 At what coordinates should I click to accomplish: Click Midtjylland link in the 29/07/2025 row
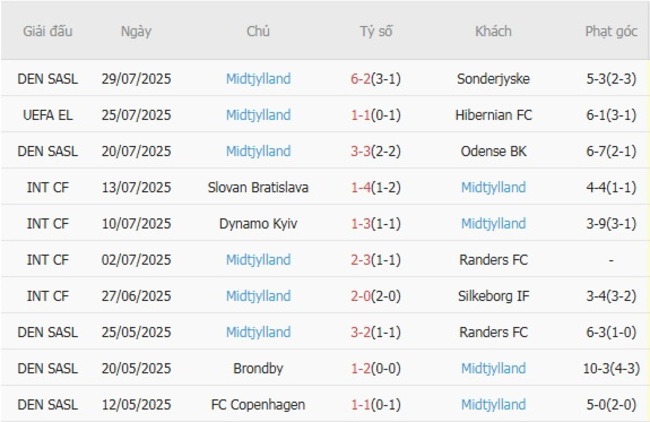coord(258,79)
